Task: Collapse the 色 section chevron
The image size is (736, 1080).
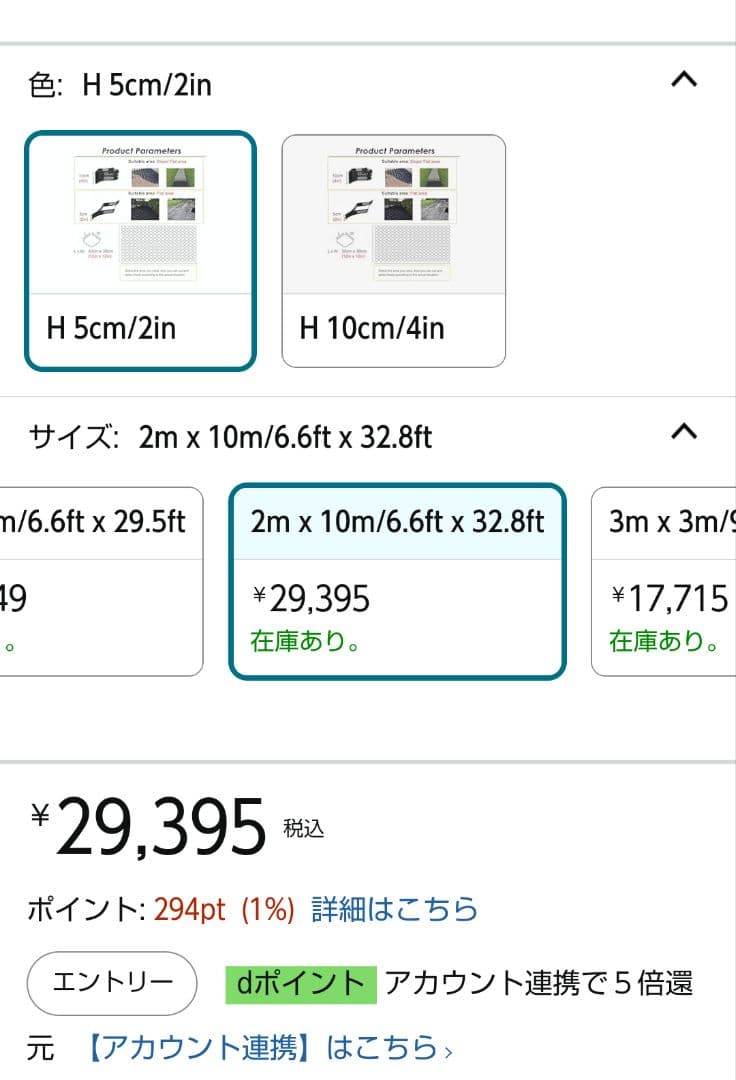Action: [x=683, y=82]
